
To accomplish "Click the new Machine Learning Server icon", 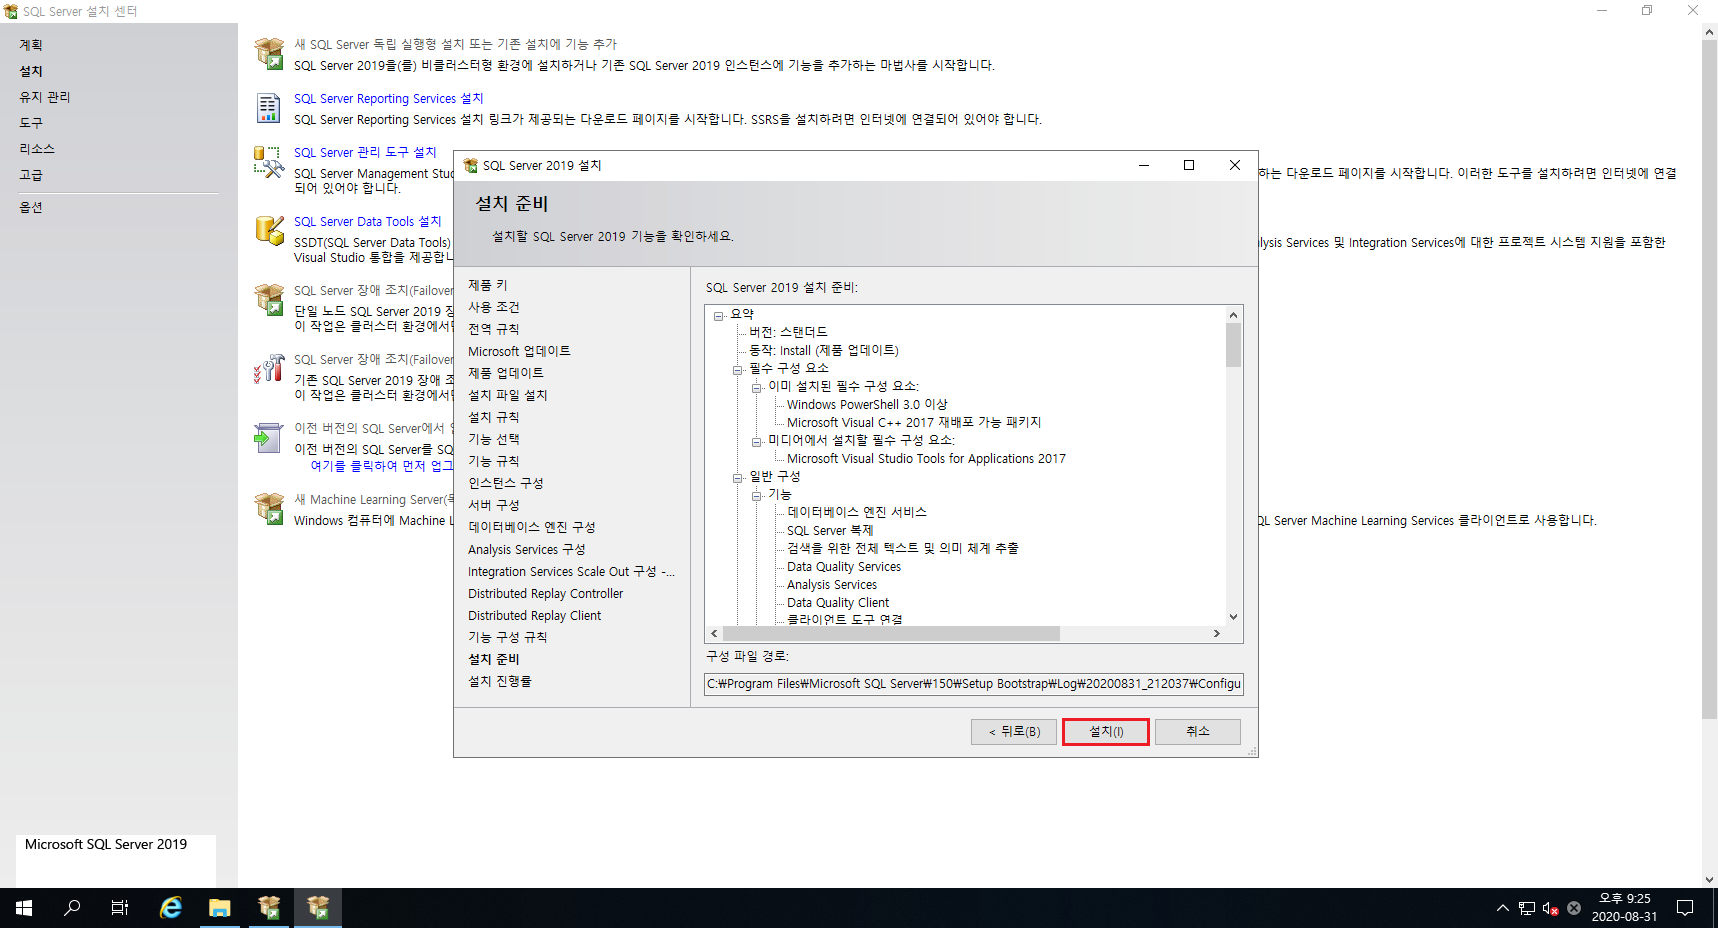I will (269, 509).
